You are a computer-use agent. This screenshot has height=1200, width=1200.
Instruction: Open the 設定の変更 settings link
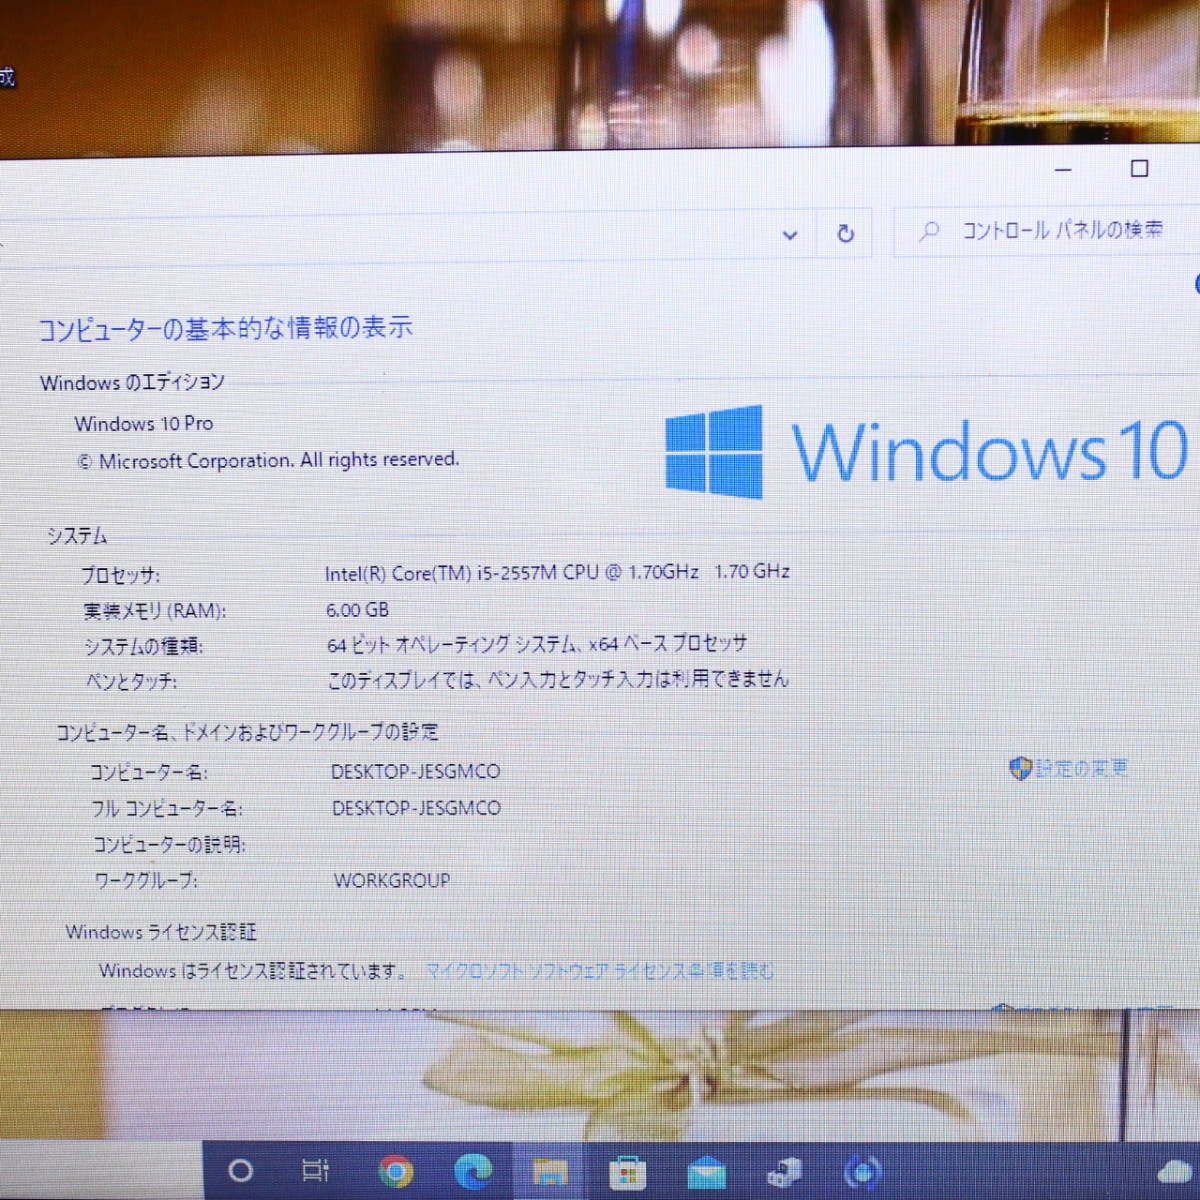point(1081,768)
